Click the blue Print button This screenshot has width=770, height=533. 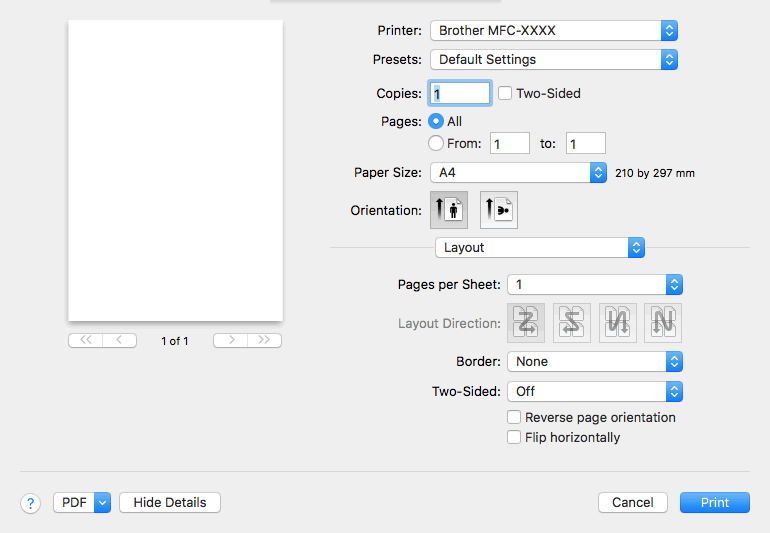pyautogui.click(x=715, y=503)
